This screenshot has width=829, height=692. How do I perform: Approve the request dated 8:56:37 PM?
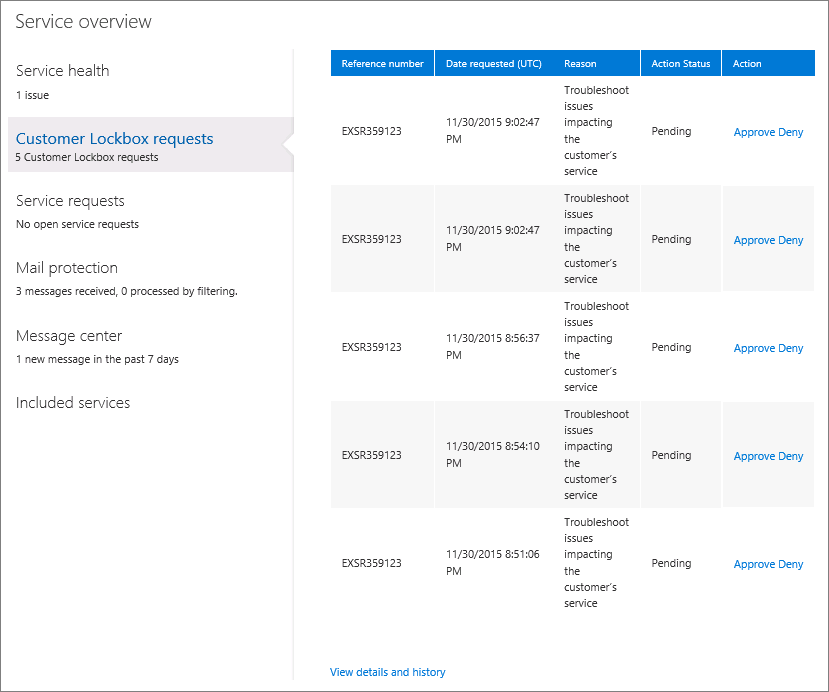click(753, 348)
